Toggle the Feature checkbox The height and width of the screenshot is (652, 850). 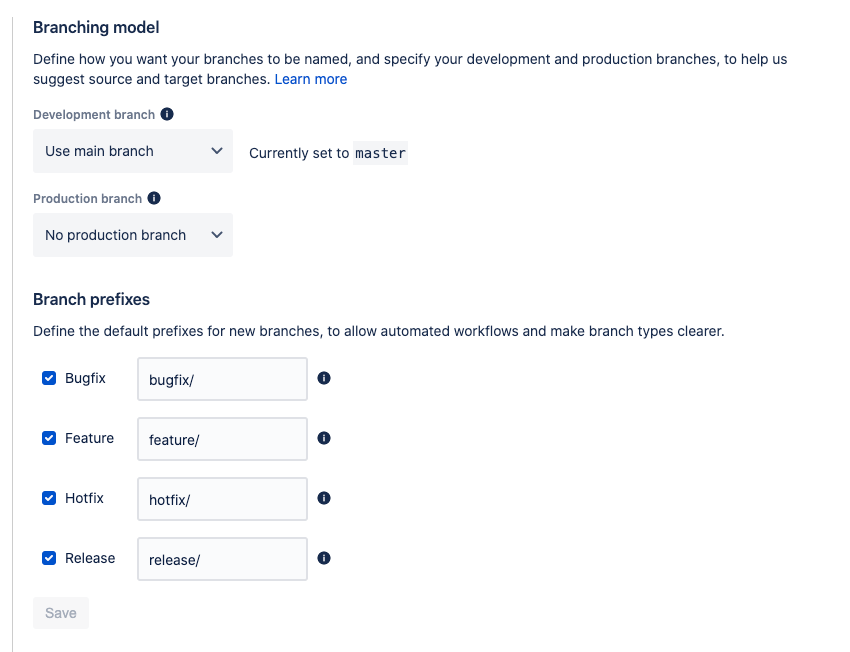click(x=49, y=438)
